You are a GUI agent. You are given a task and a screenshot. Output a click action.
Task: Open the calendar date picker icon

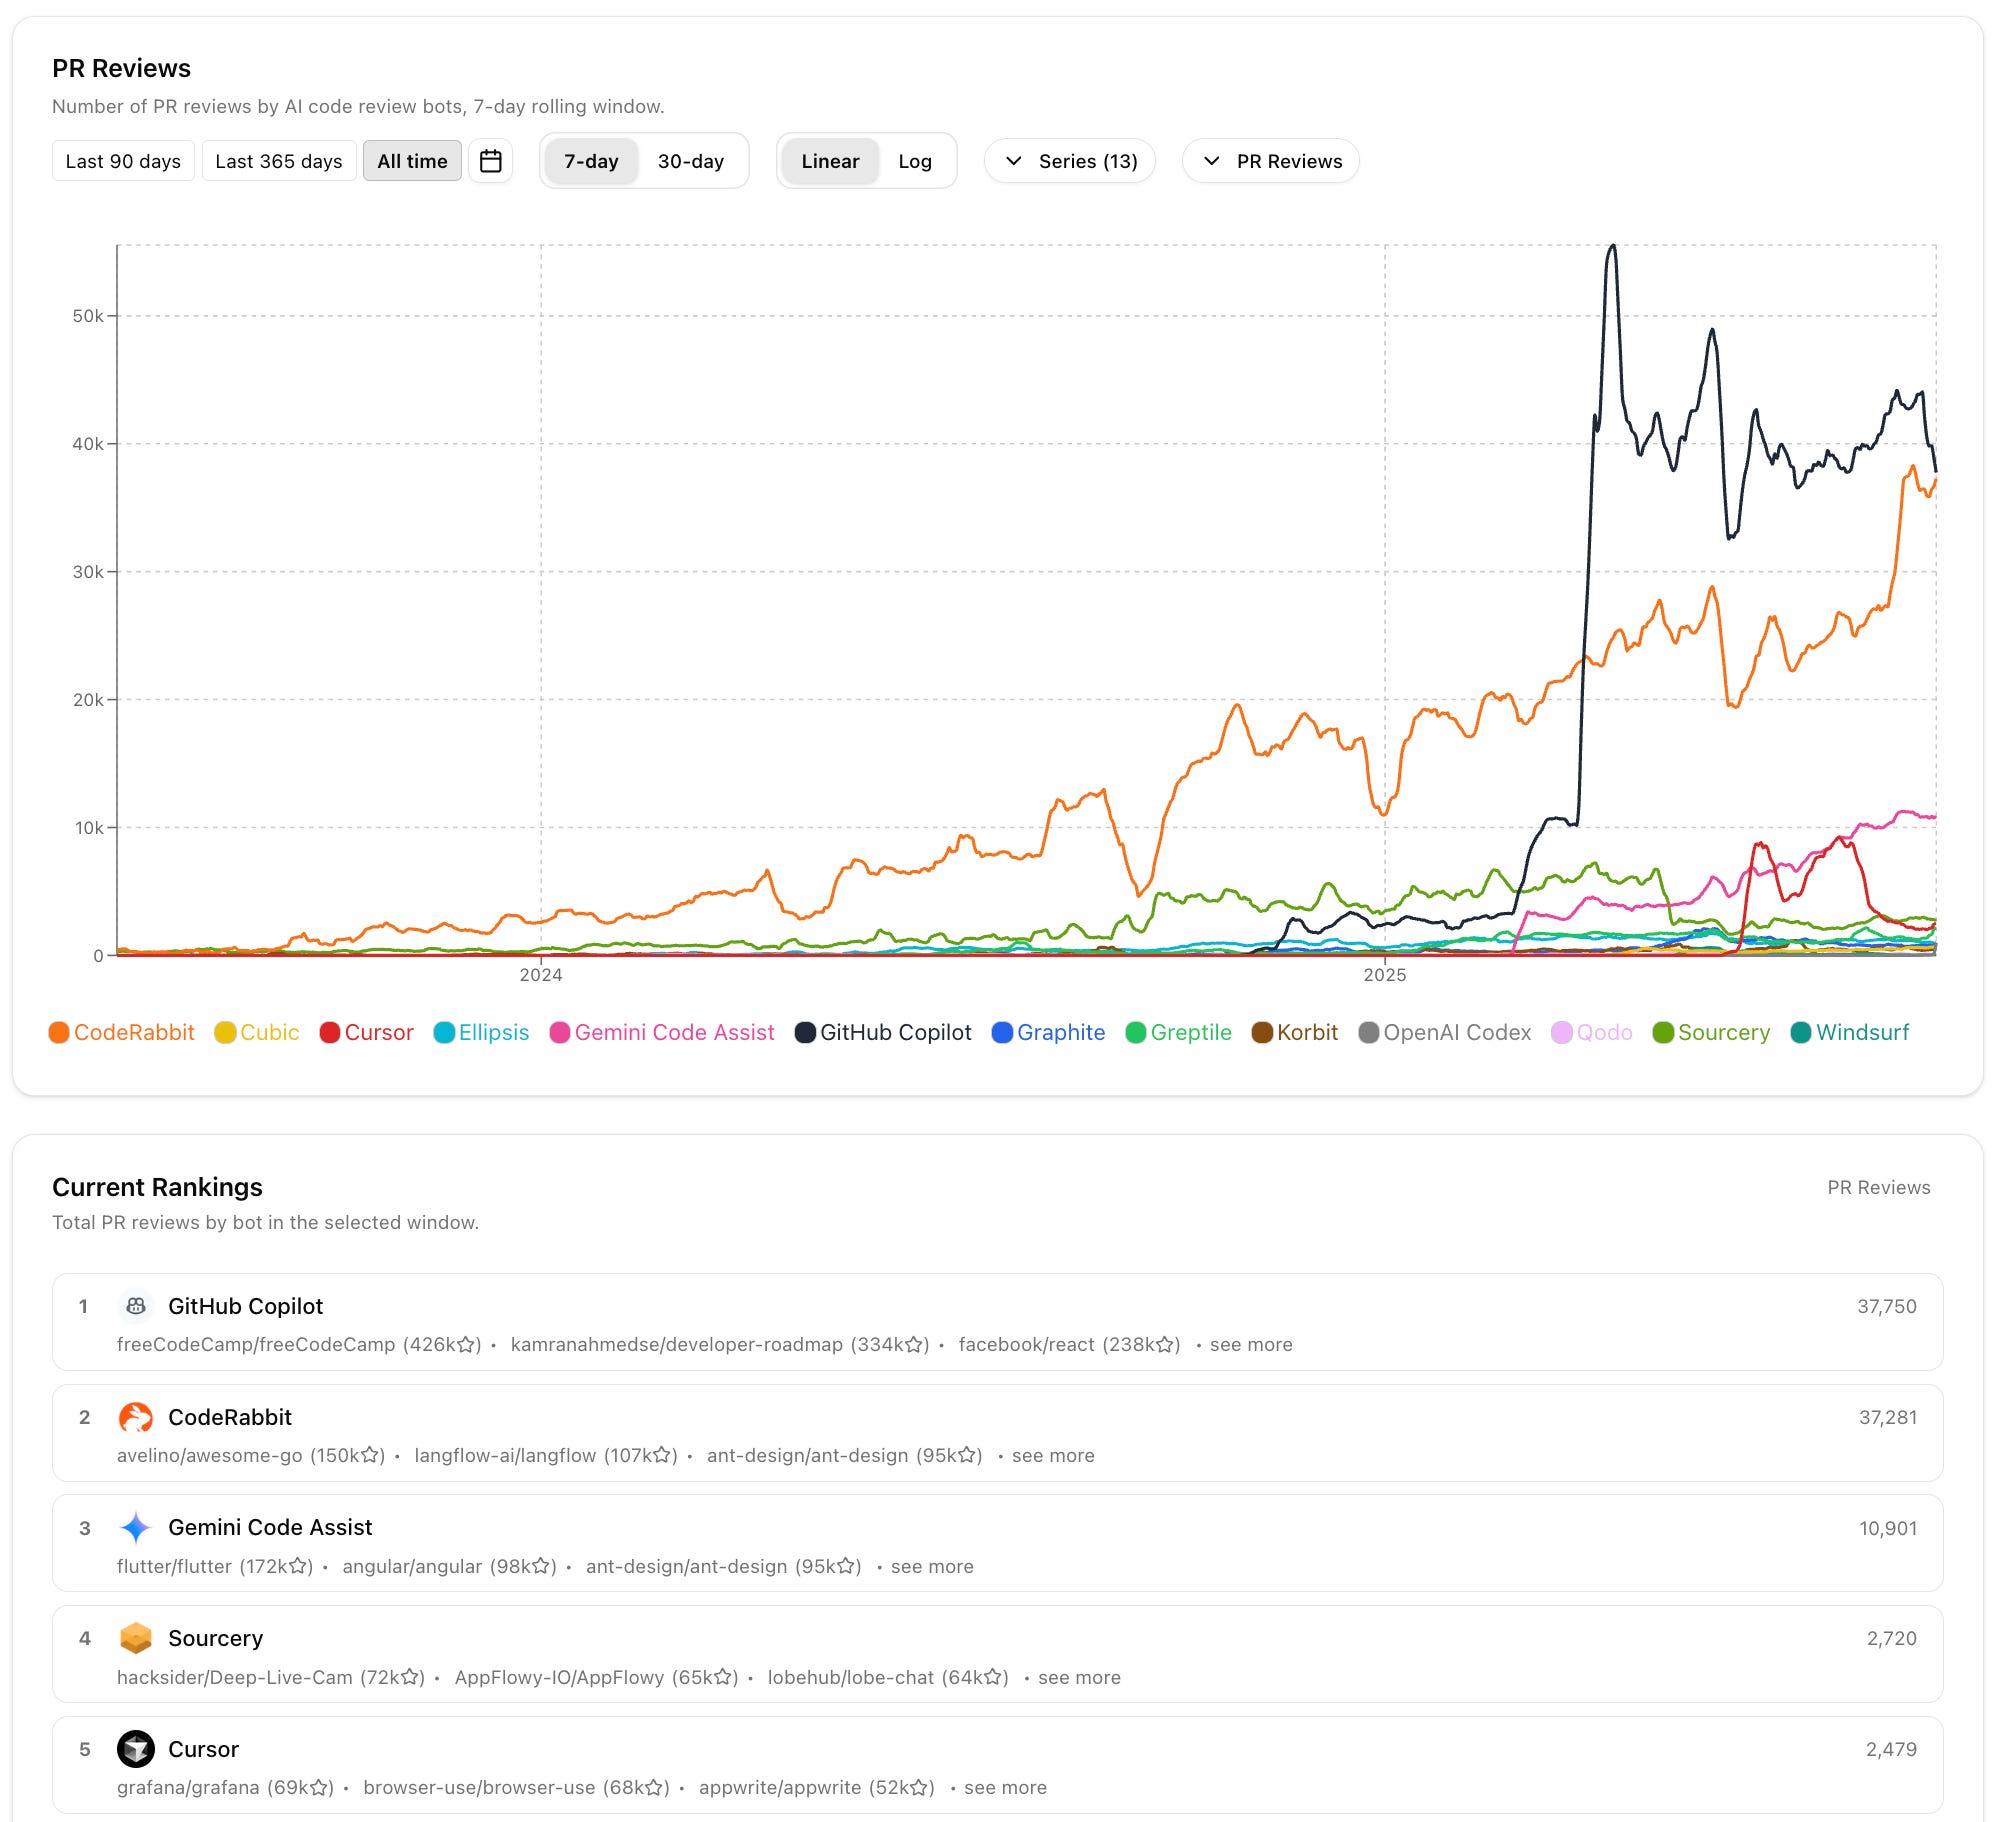tap(490, 161)
